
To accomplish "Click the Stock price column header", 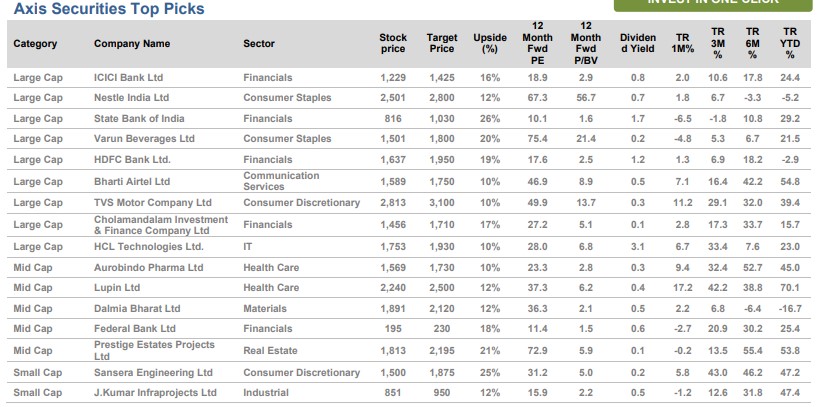I will 393,43.
